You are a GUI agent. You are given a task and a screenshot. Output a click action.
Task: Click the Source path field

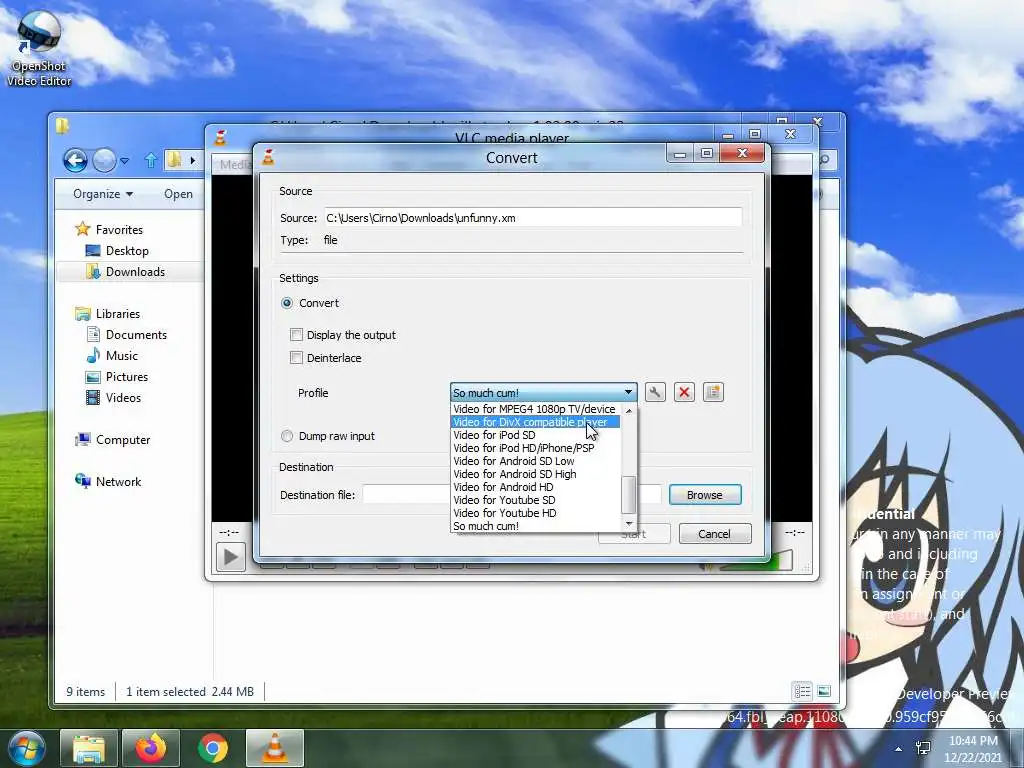533,218
